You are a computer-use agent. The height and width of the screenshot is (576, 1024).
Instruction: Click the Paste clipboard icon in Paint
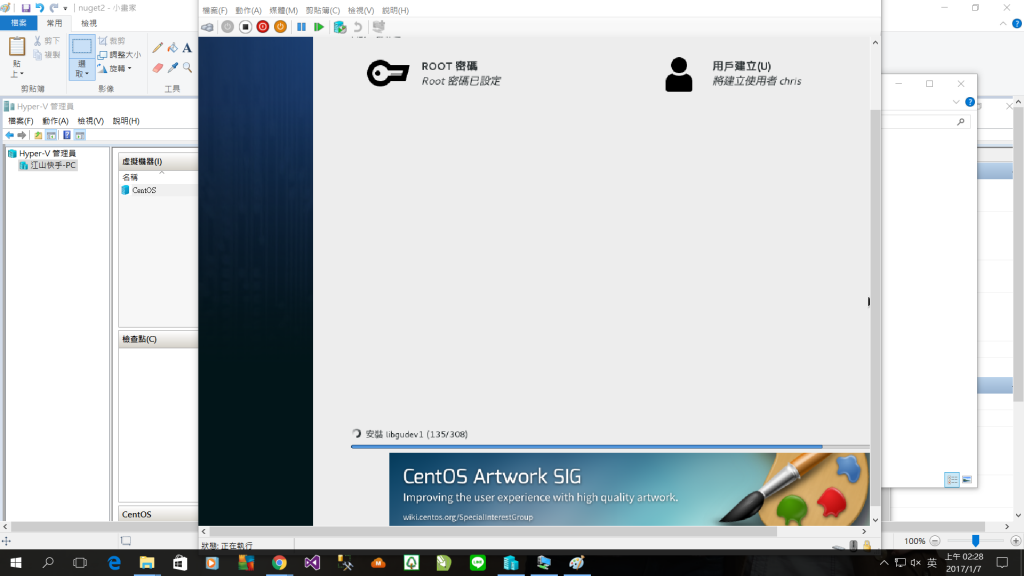(x=17, y=47)
